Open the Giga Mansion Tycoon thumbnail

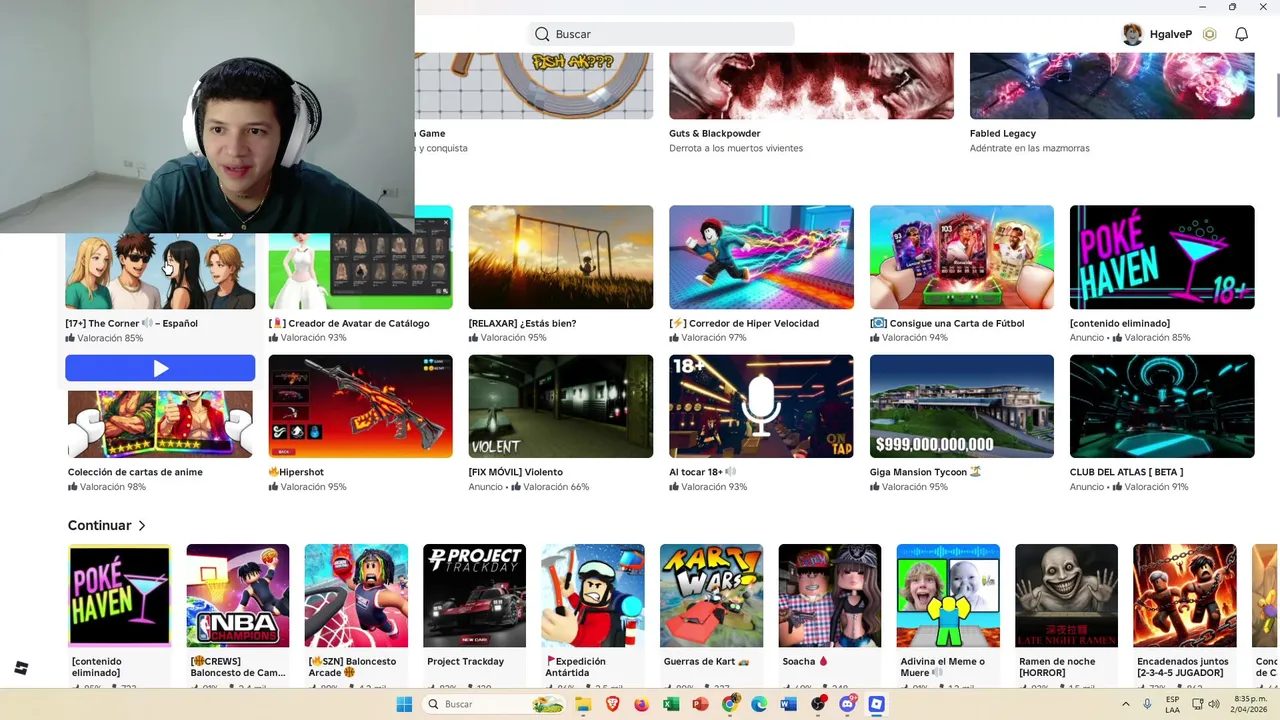click(962, 406)
